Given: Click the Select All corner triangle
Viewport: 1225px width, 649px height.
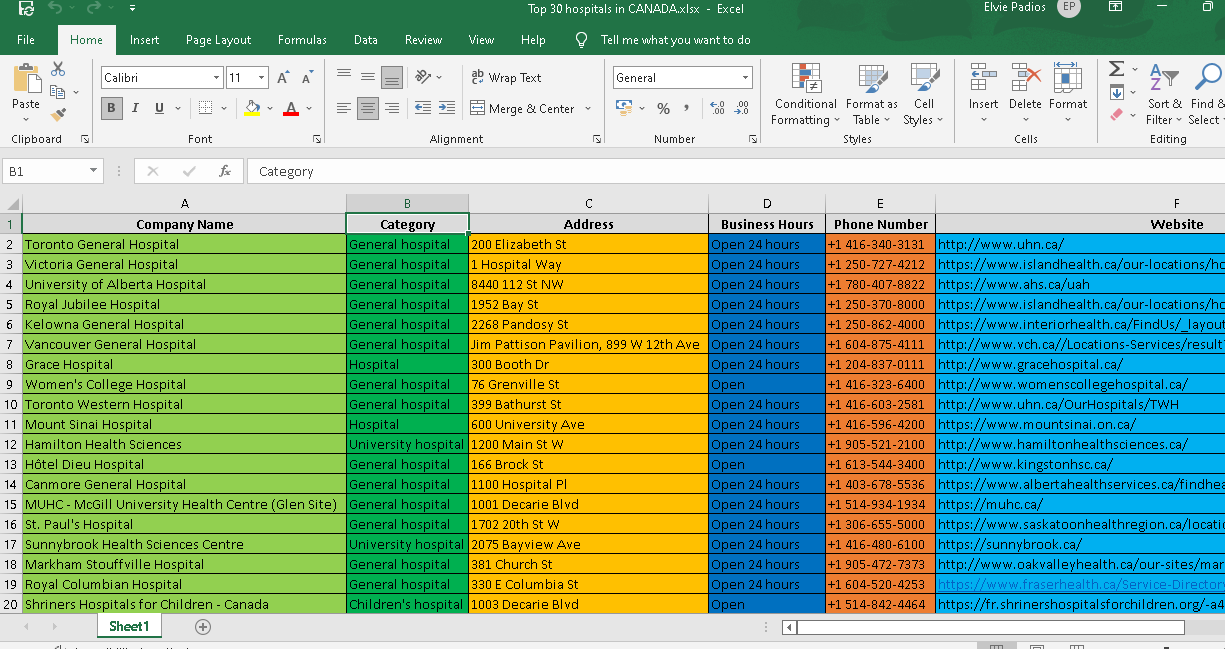Looking at the screenshot, I should (11, 203).
